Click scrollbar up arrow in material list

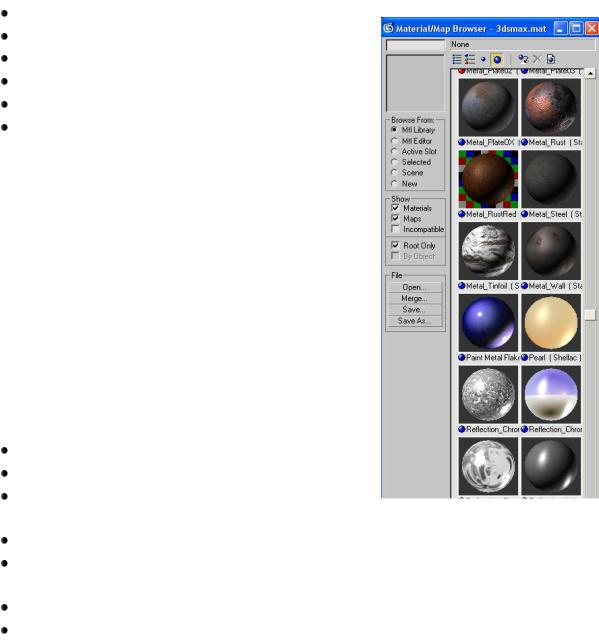[x=590, y=73]
